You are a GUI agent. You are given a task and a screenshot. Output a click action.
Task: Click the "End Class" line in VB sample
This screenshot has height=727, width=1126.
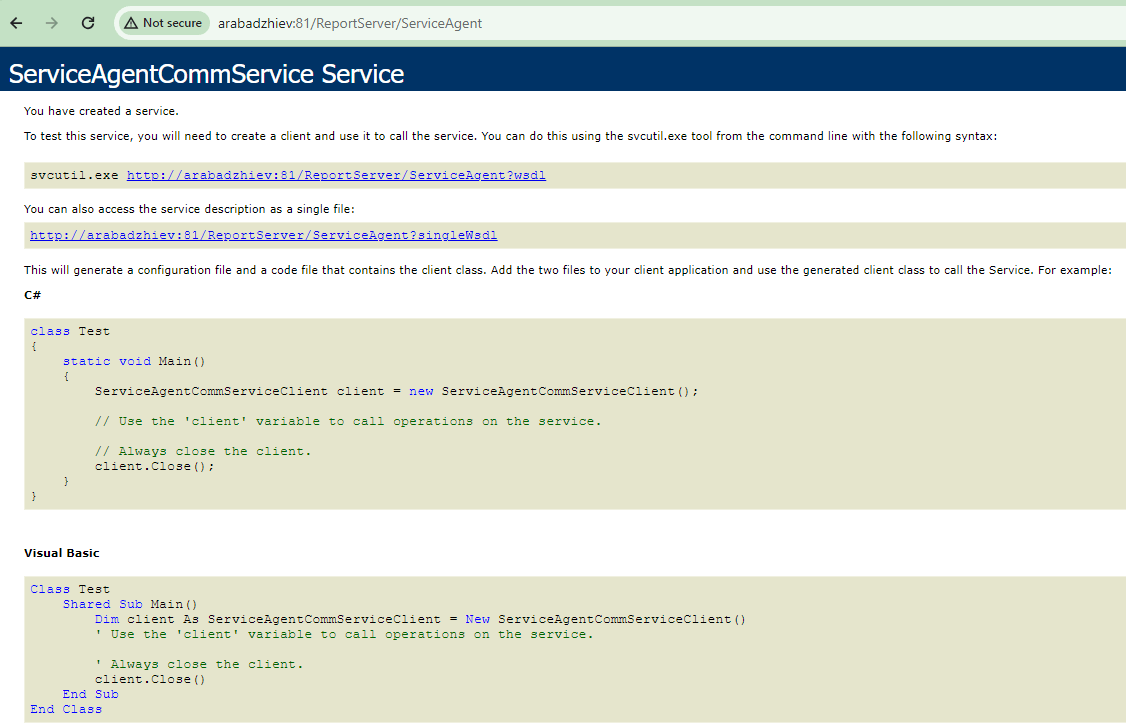[65, 708]
